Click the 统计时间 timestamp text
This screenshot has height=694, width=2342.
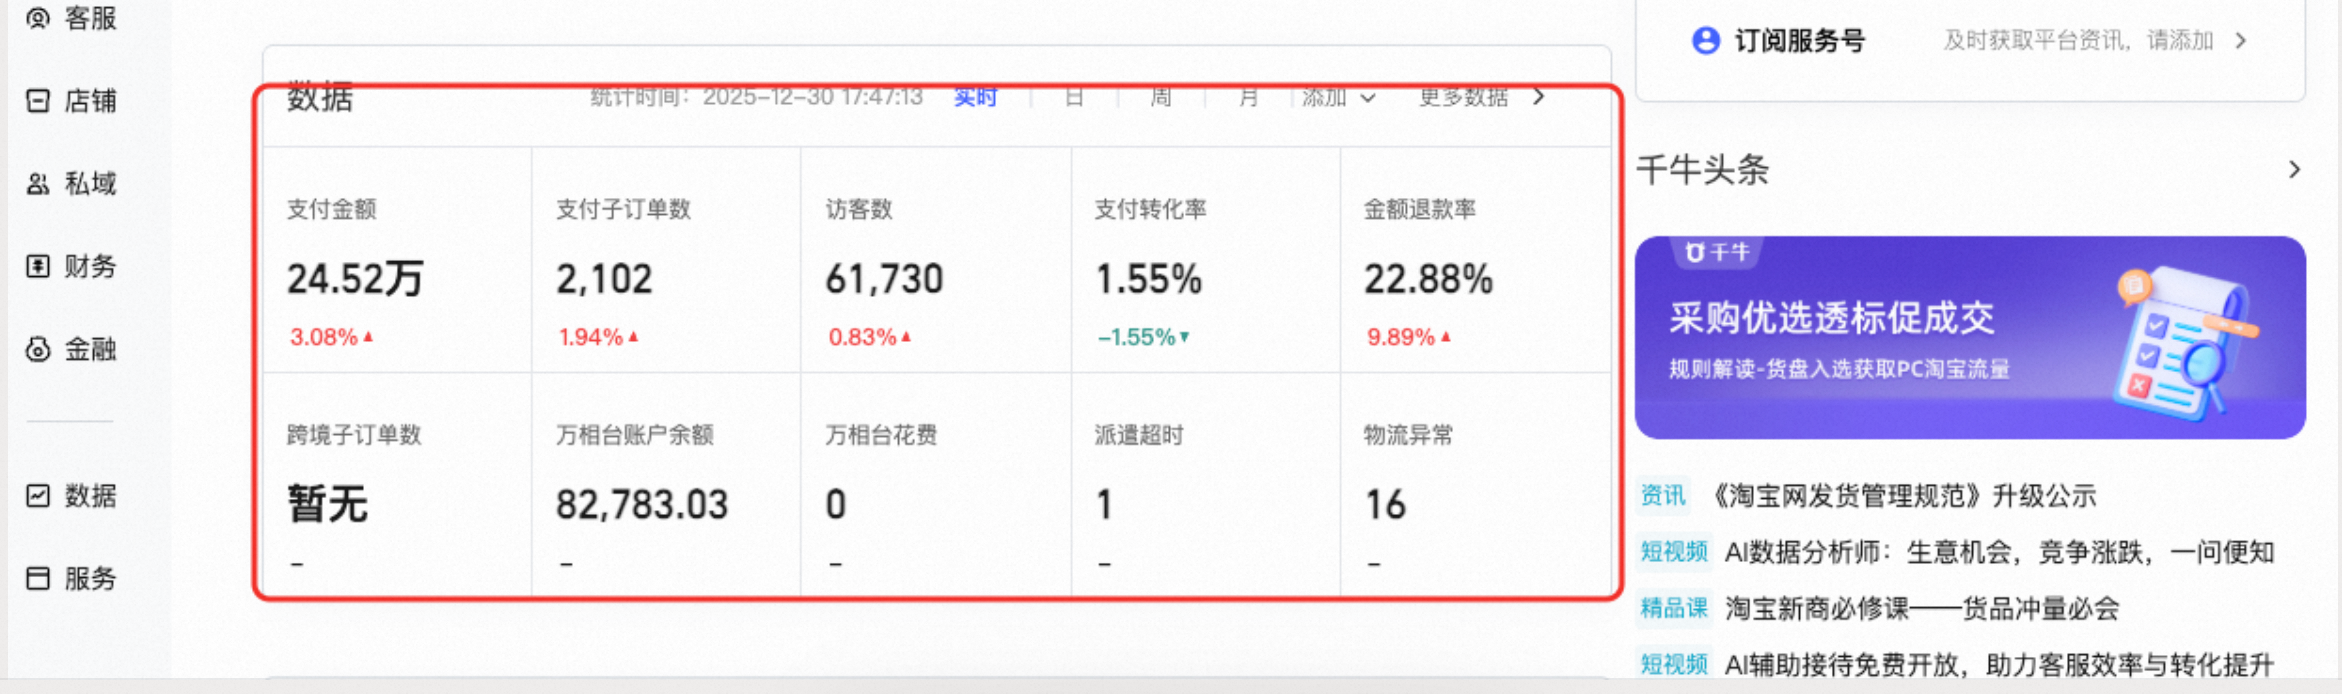tap(756, 97)
